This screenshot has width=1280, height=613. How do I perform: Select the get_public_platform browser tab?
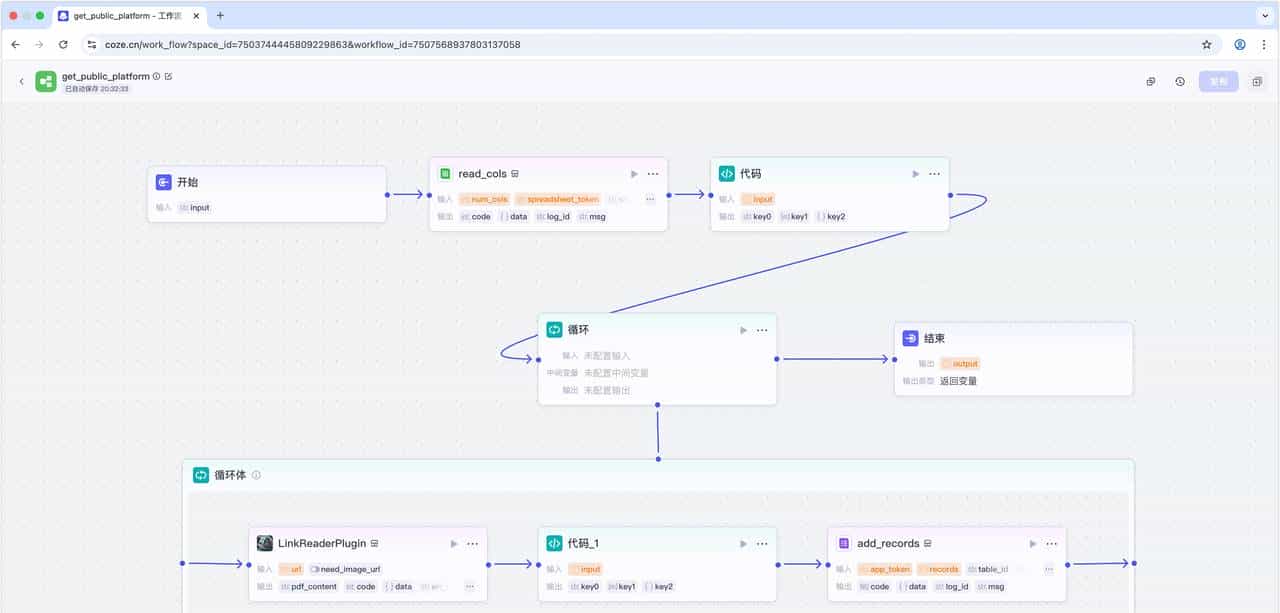[x=125, y=16]
